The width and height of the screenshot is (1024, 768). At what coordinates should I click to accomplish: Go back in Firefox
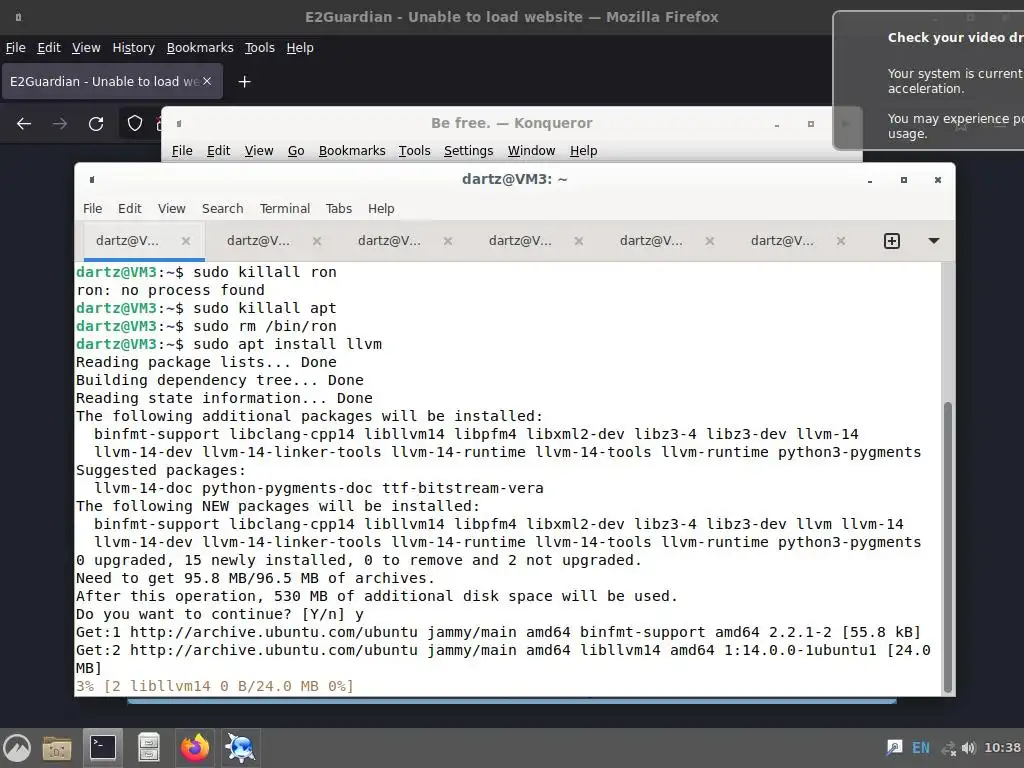(x=24, y=123)
